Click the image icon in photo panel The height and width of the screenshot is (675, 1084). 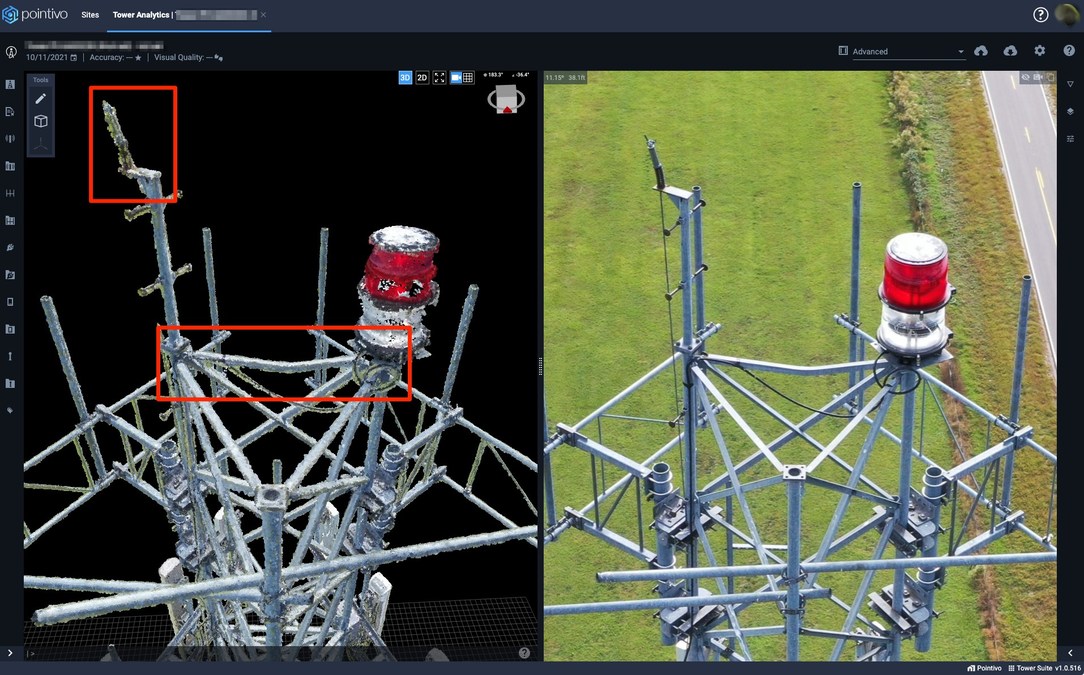pyautogui.click(x=1038, y=77)
